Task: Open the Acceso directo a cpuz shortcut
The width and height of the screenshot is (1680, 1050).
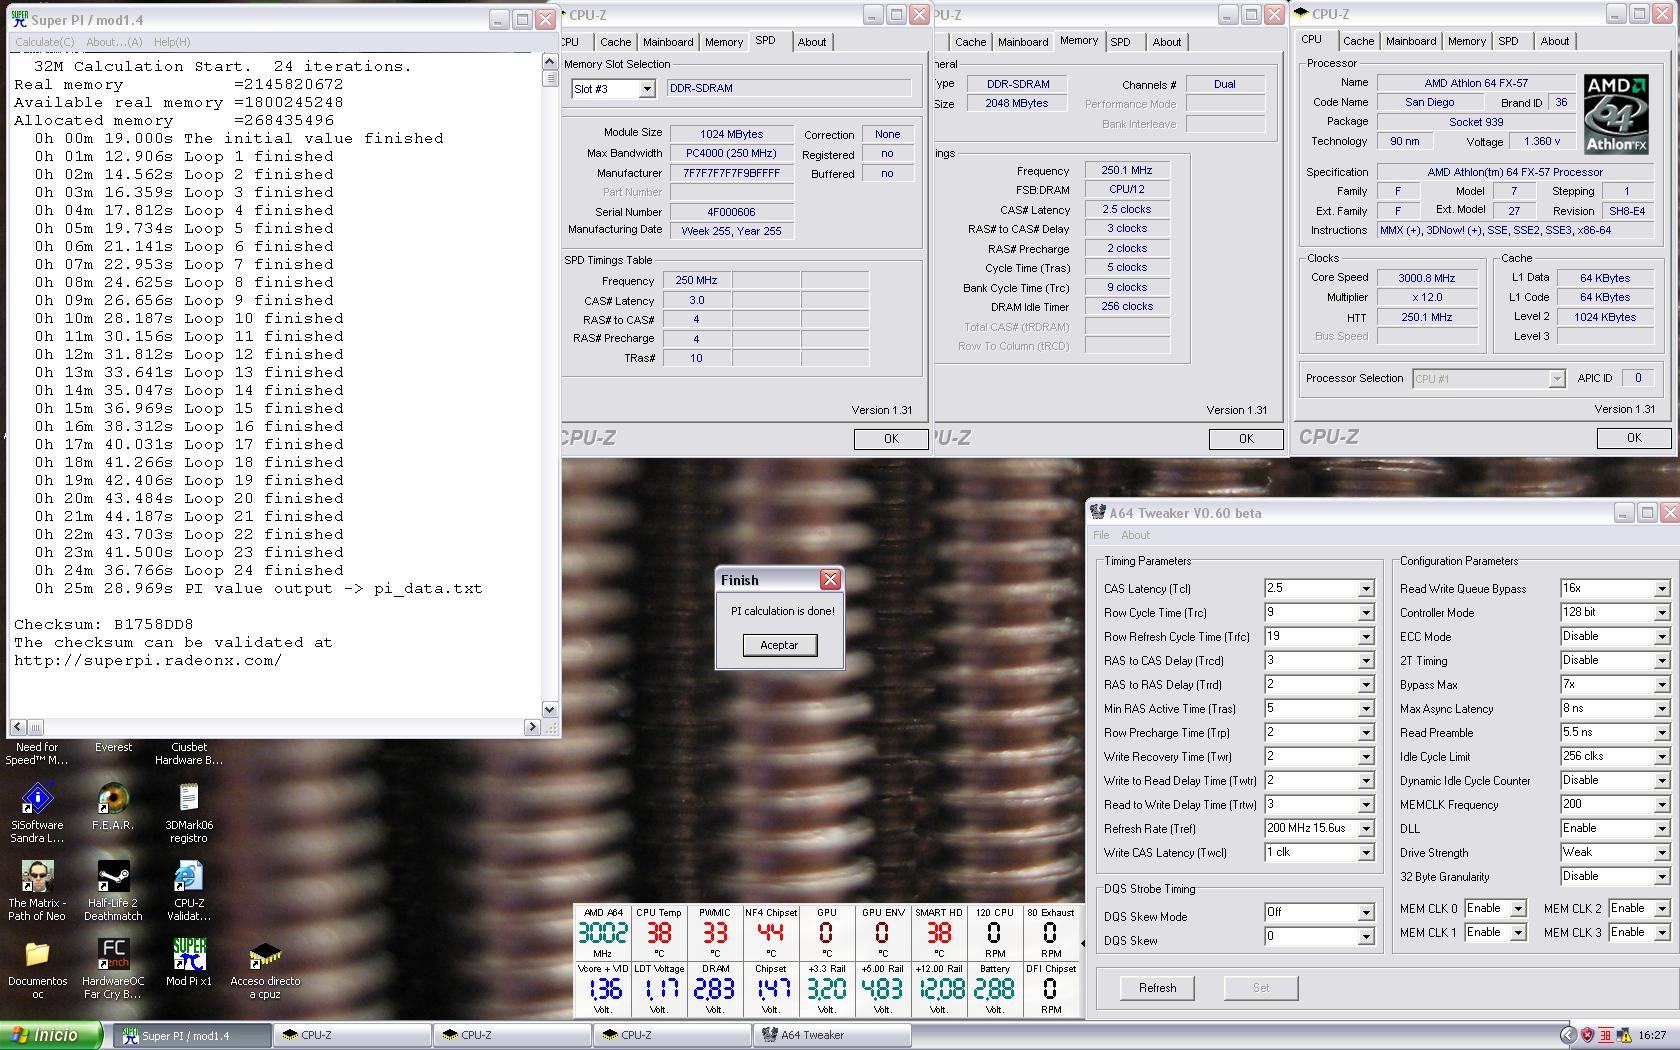Action: (x=265, y=955)
